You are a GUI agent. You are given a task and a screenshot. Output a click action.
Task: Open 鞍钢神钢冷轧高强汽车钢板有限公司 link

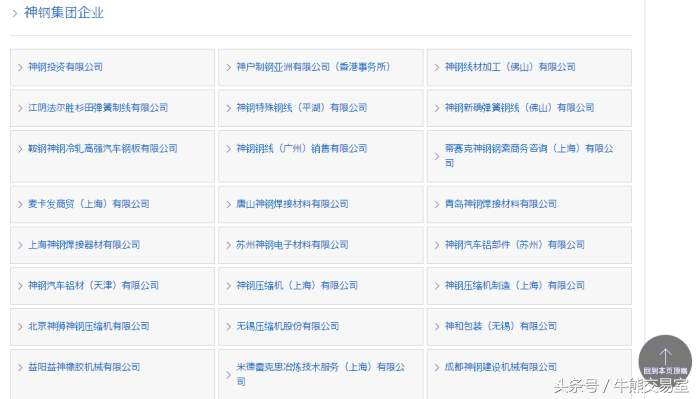[103, 149]
